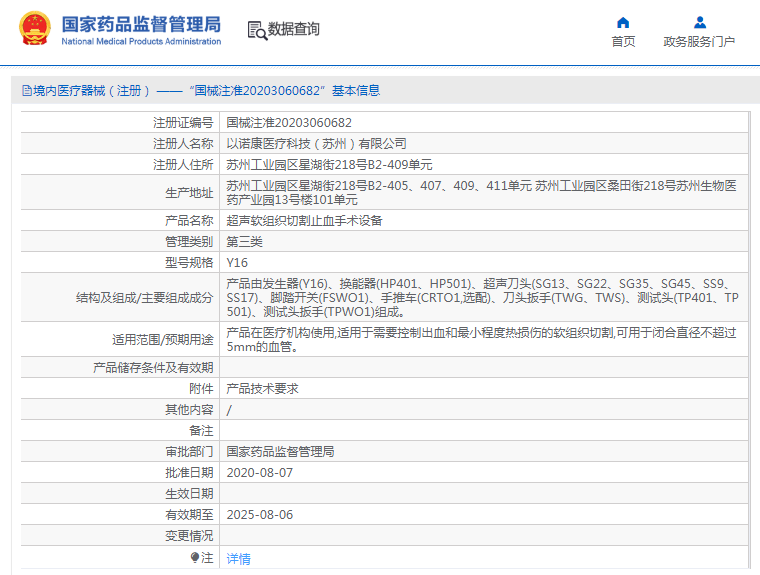This screenshot has width=760, height=575.
Task: Click the 首页 home icon
Action: 623,23
